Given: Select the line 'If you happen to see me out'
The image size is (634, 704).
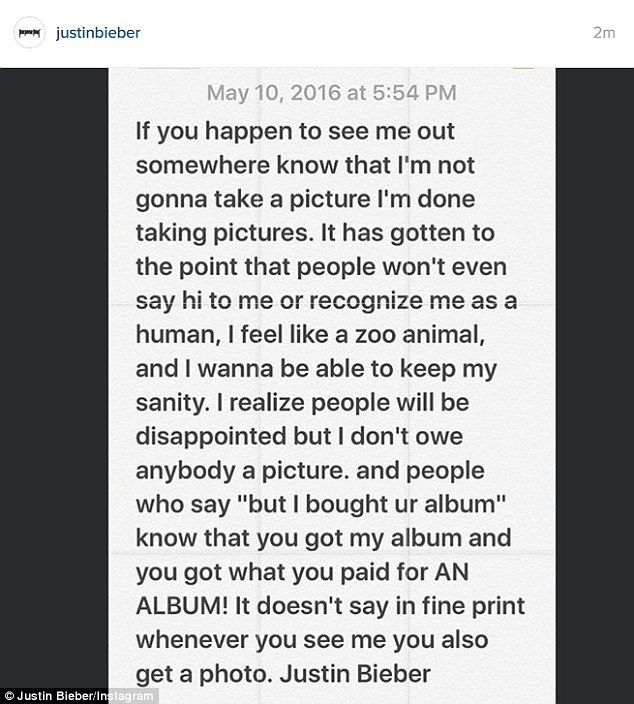Looking at the screenshot, I should (x=295, y=133).
